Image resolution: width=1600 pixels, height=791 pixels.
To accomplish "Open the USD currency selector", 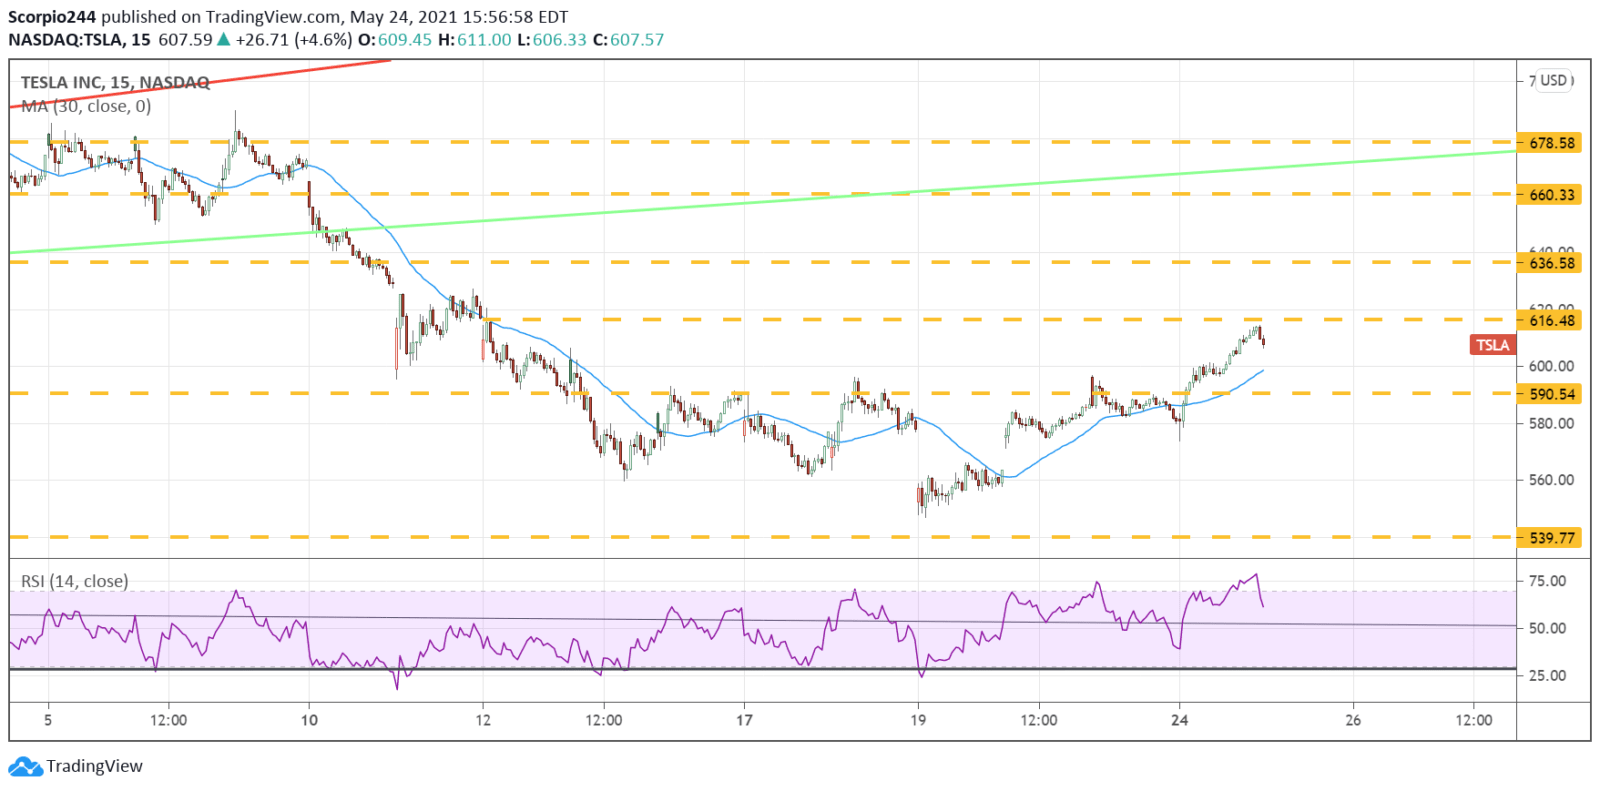I will tap(1554, 80).
